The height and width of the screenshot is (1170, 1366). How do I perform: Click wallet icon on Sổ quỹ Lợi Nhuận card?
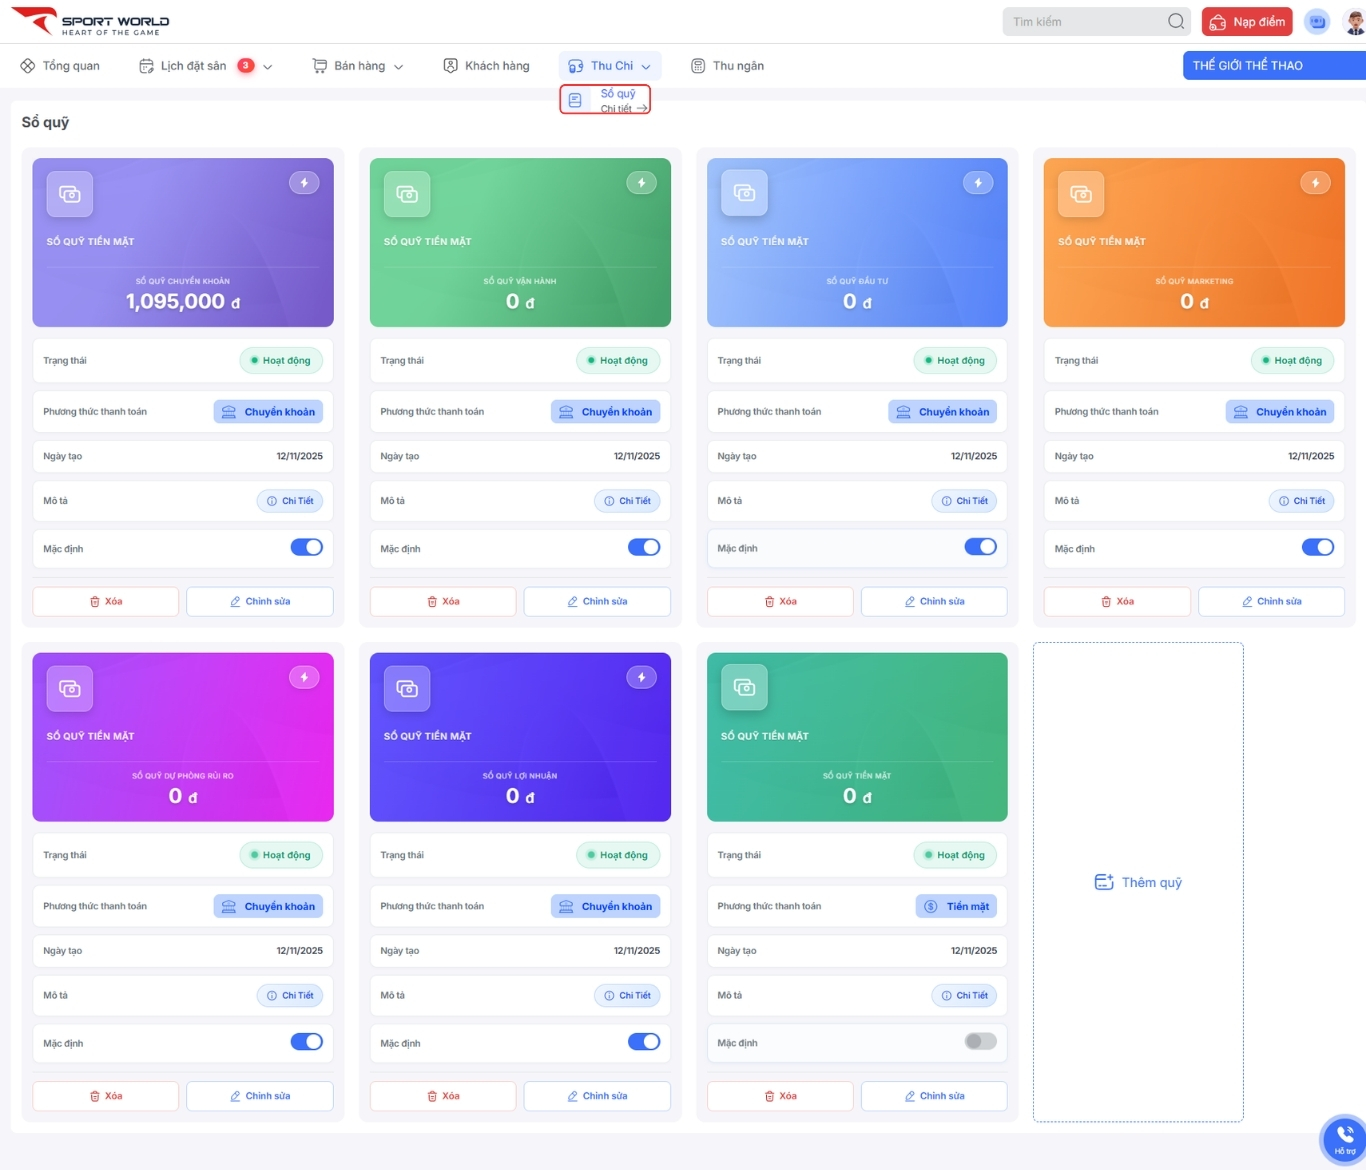[407, 689]
